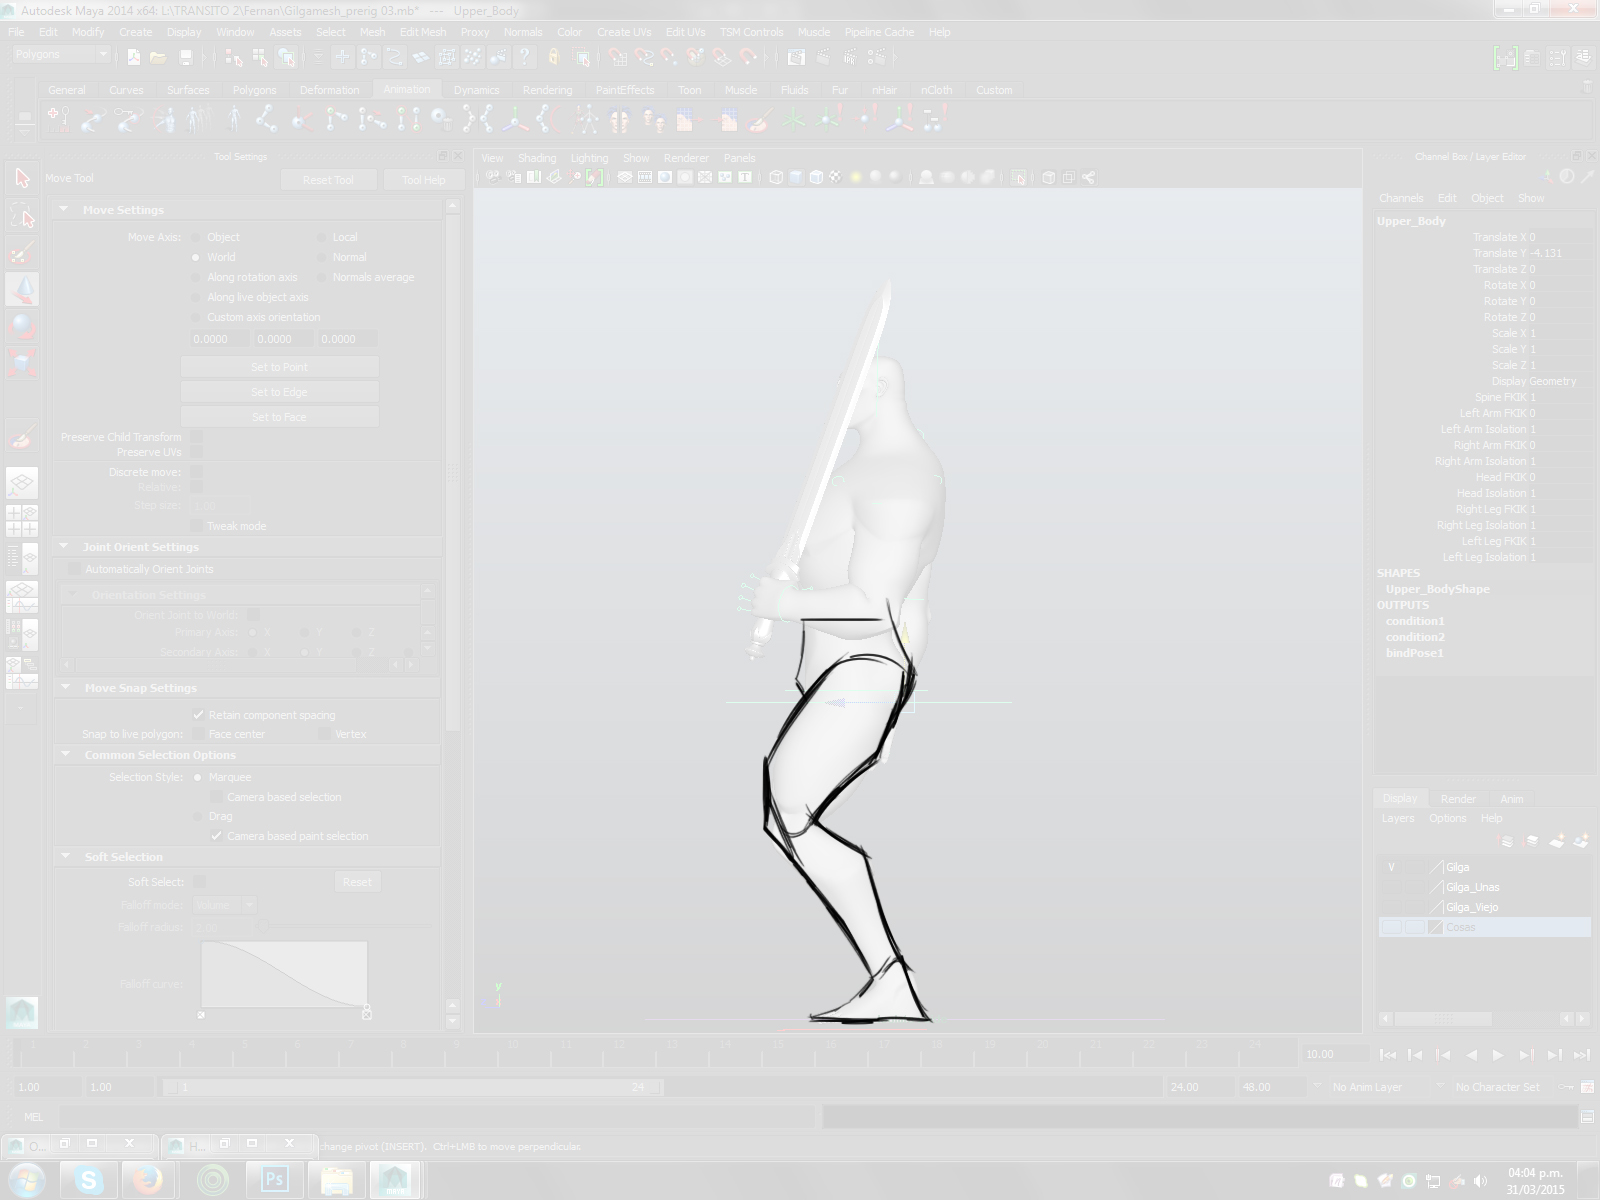The height and width of the screenshot is (1200, 1600).
Task: Open the No Character Set dropdown
Action: click(x=1505, y=1087)
